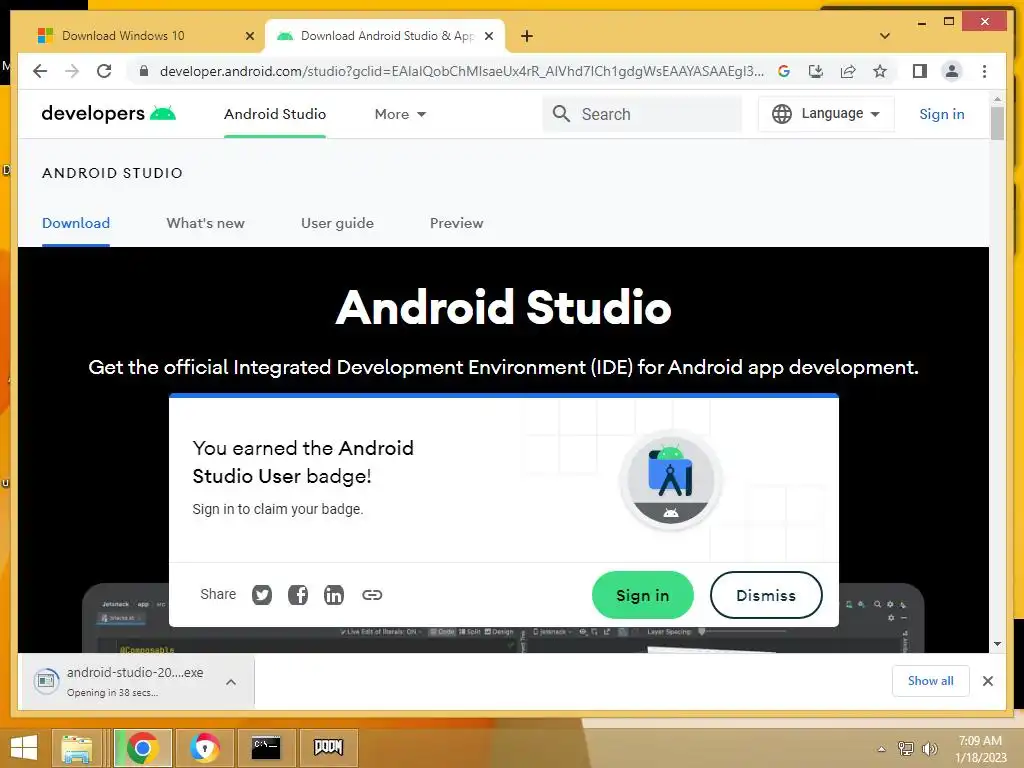
Task: Click Chrome icon in taskbar
Action: pyautogui.click(x=142, y=748)
